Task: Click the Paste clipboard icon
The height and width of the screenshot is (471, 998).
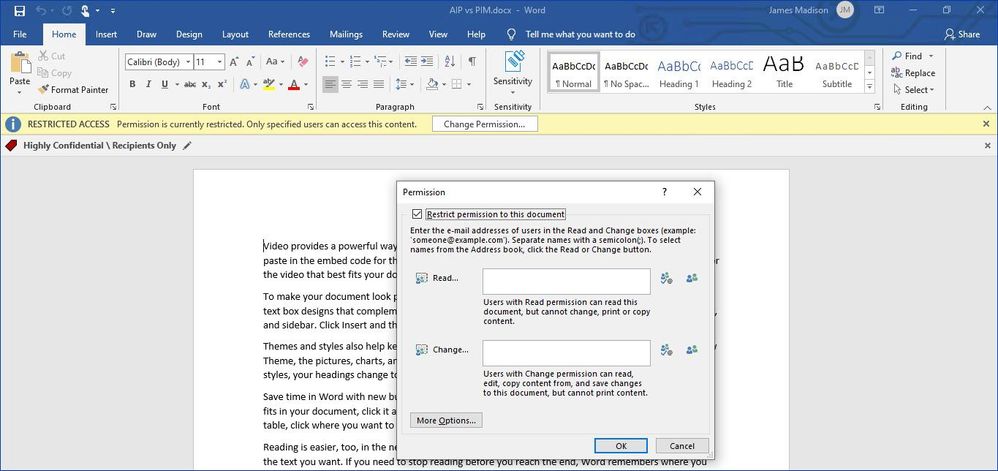Action: coord(20,64)
